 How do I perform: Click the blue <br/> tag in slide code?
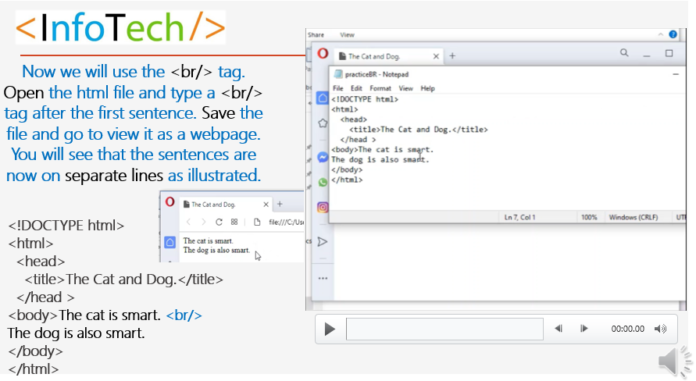click(x=184, y=315)
